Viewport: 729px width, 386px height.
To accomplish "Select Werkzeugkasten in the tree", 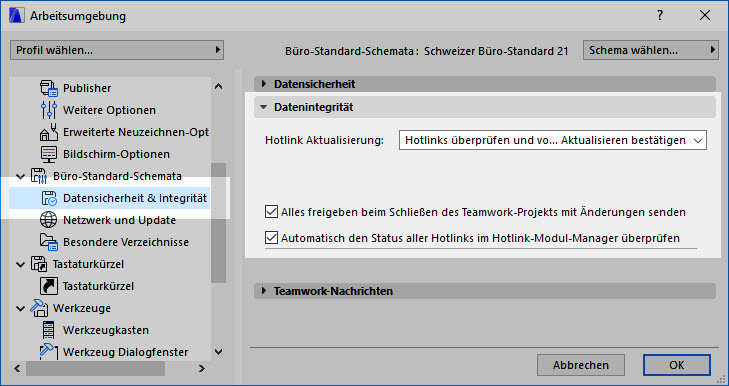I will click(x=106, y=330).
